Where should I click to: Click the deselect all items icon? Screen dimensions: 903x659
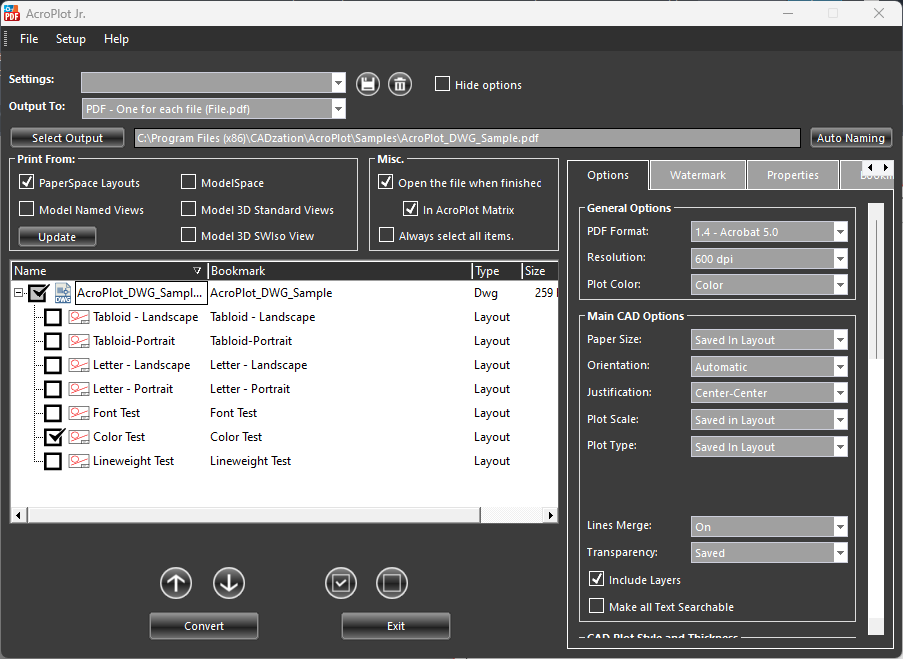tap(392, 583)
